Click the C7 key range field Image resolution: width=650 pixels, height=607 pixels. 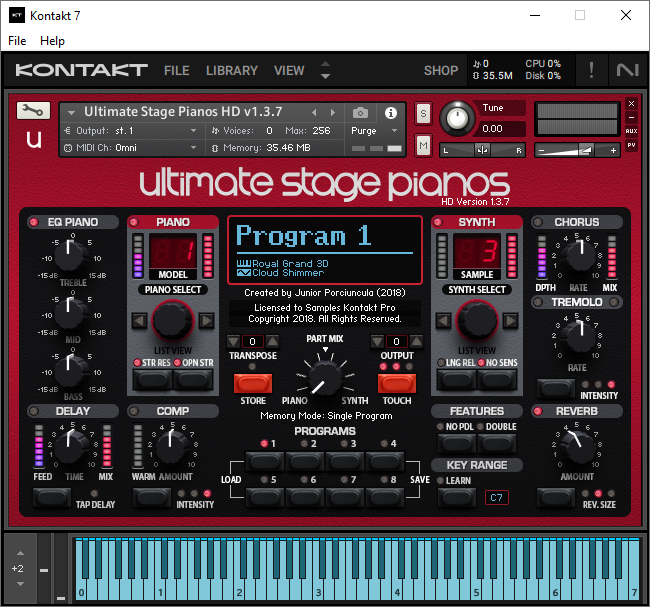coord(497,498)
